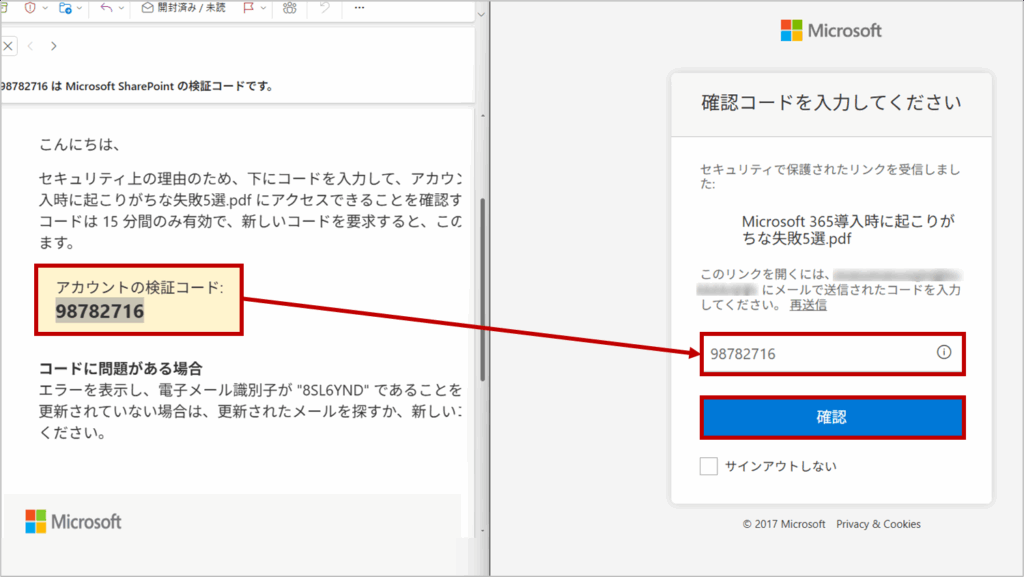
Task: Open the Privacy & Cookies link
Action: [x=878, y=524]
